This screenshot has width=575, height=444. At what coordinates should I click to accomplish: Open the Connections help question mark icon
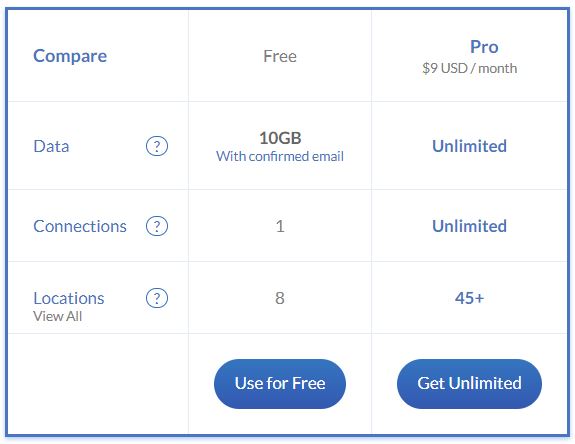tap(157, 226)
